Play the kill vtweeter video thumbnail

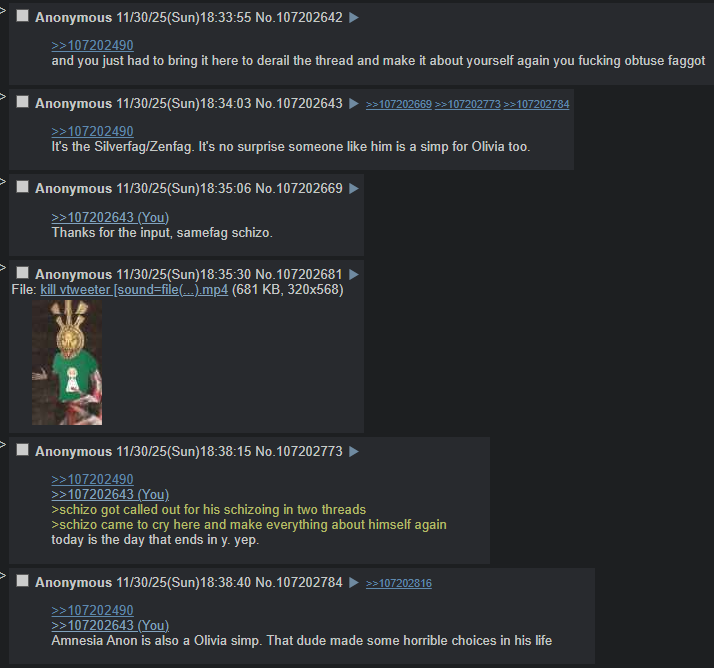click(67, 362)
